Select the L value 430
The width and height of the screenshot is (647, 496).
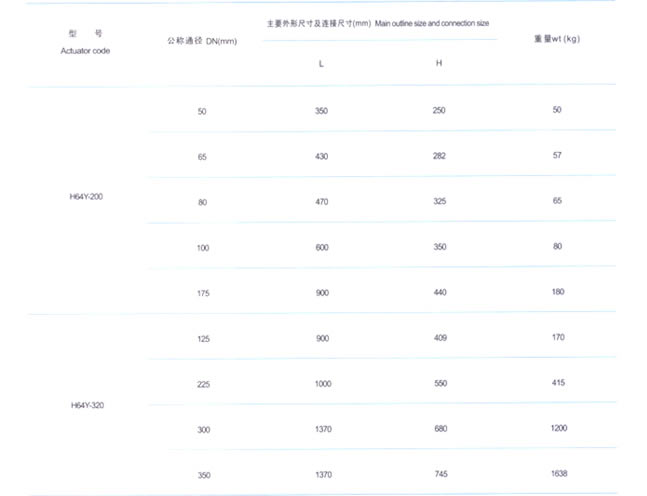click(321, 157)
